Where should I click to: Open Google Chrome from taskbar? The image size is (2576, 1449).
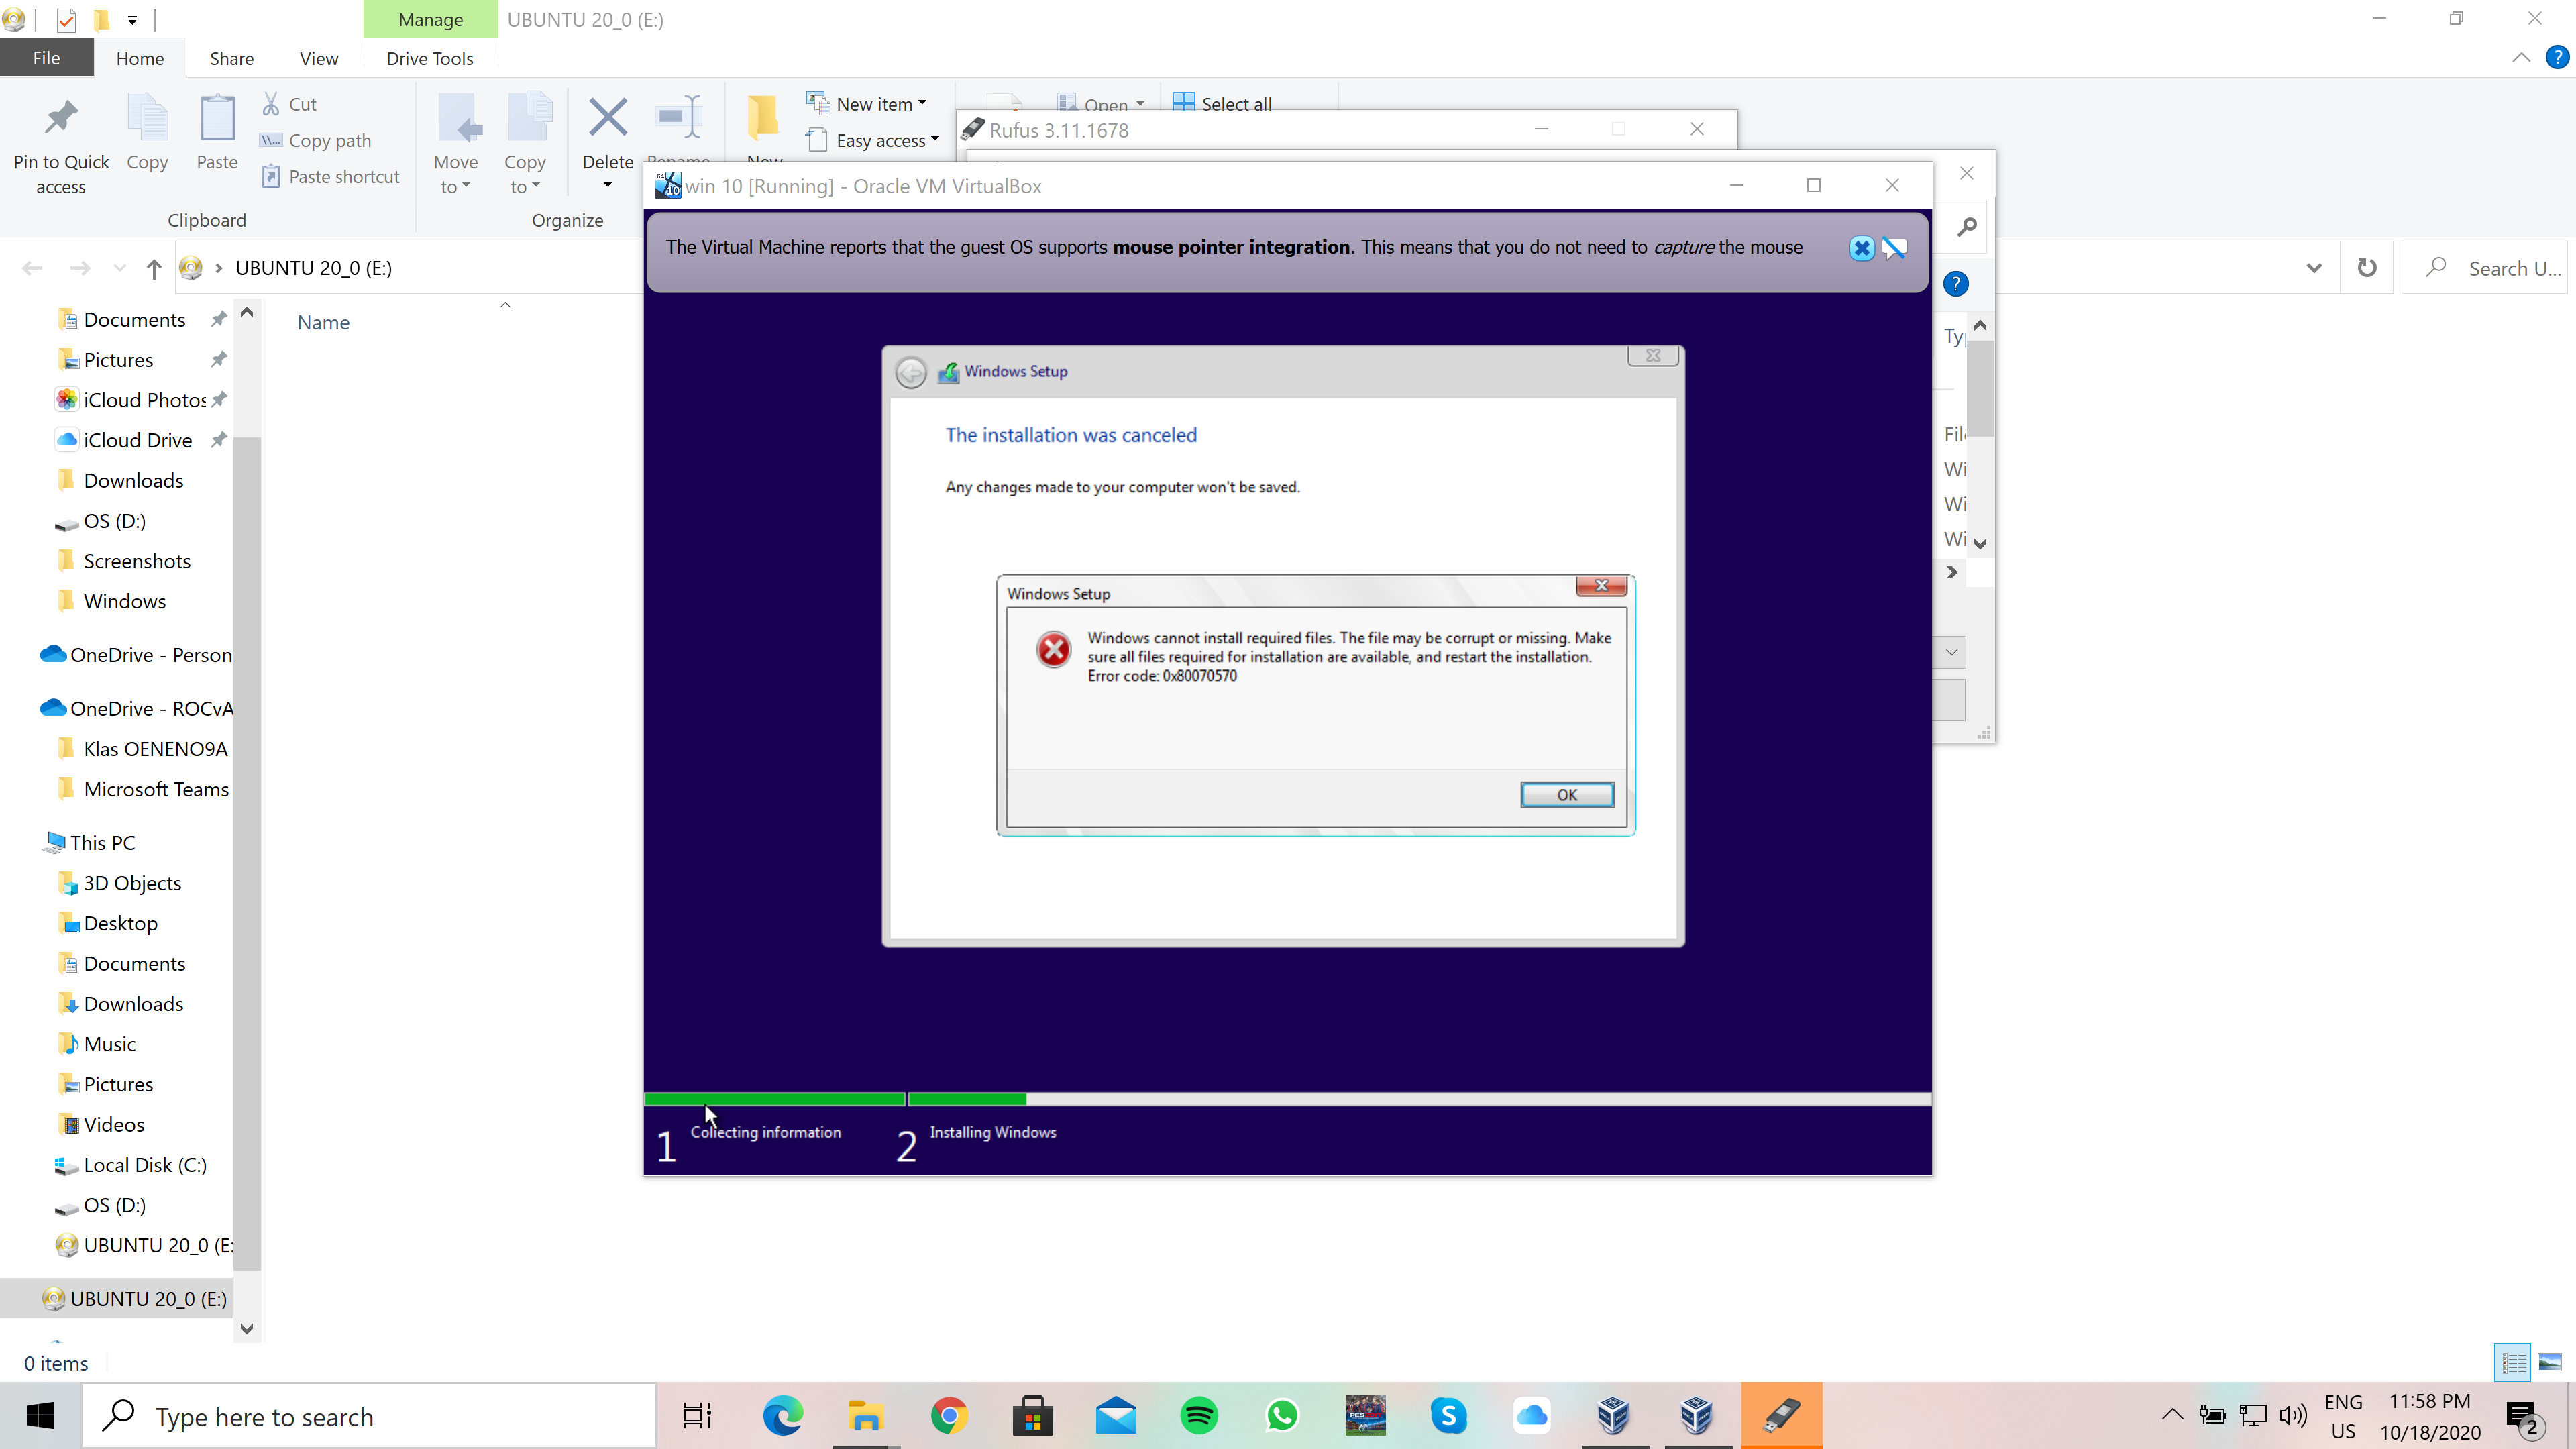click(x=949, y=1416)
